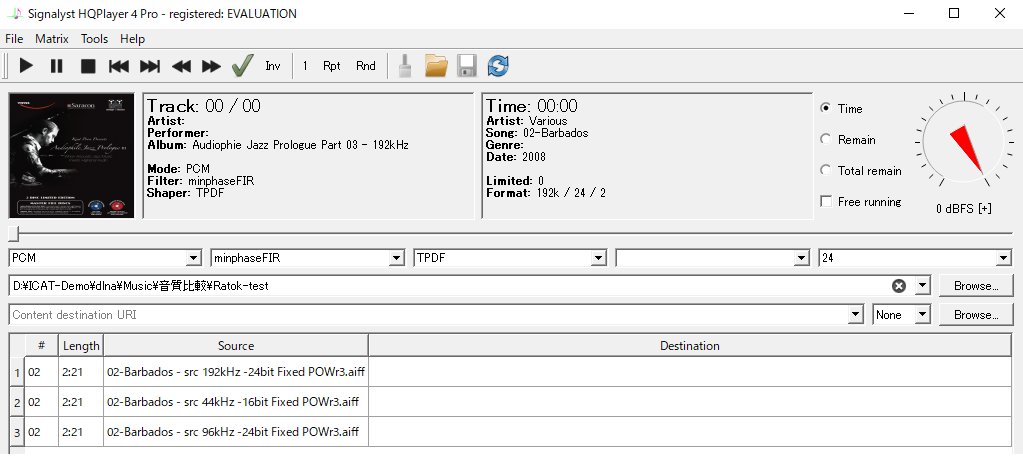Start playback with the Play button
The height and width of the screenshot is (461, 1023).
26,66
